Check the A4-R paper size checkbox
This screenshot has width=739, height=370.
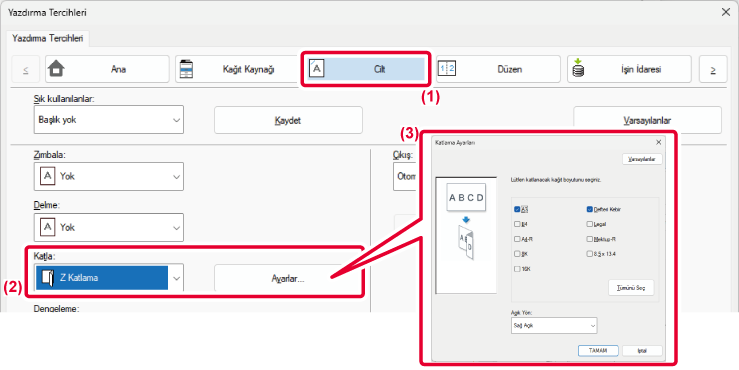pos(517,239)
